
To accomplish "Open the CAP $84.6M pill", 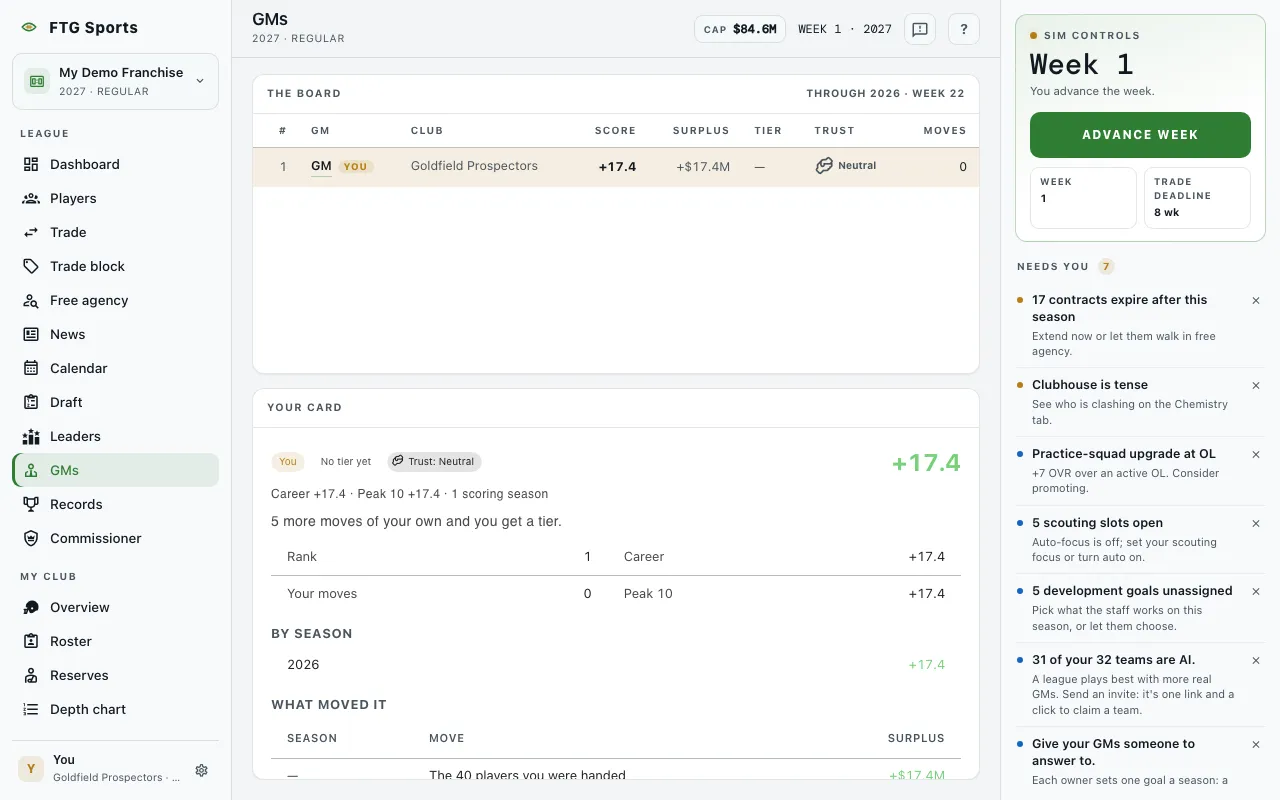I will click(740, 29).
